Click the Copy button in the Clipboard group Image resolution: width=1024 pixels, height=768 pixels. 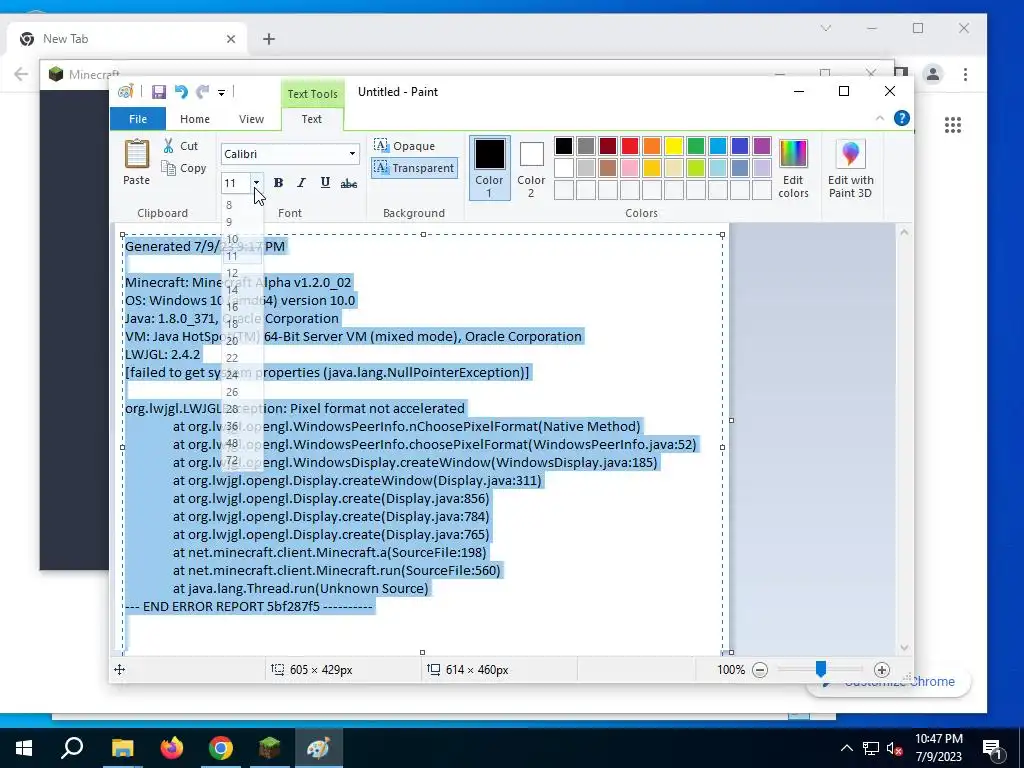pos(184,168)
